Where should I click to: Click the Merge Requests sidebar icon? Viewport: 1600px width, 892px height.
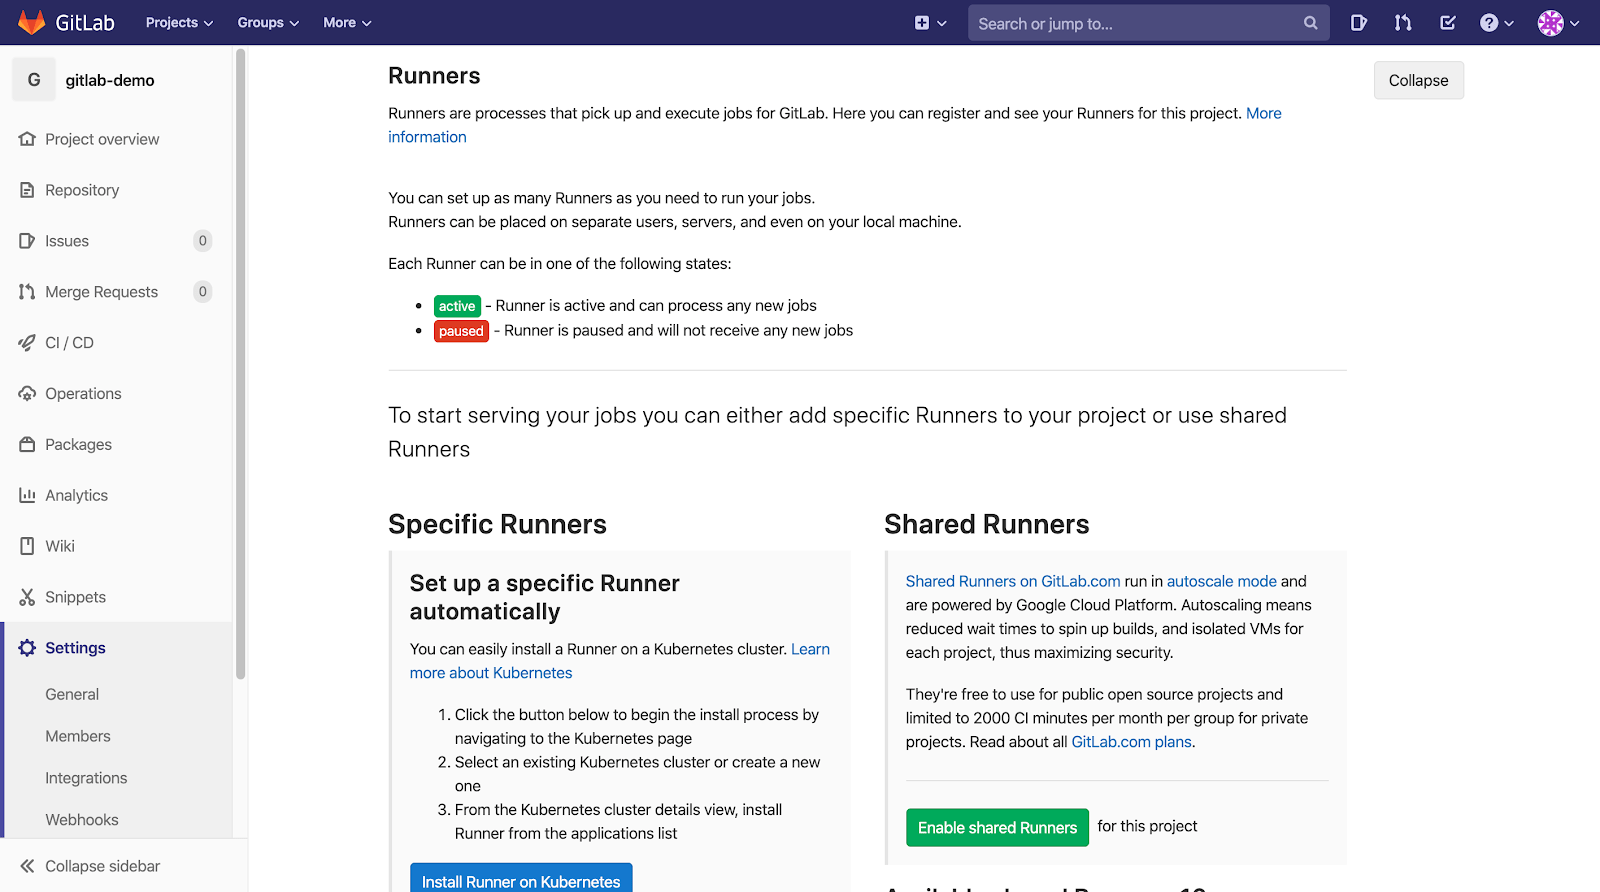(x=27, y=292)
